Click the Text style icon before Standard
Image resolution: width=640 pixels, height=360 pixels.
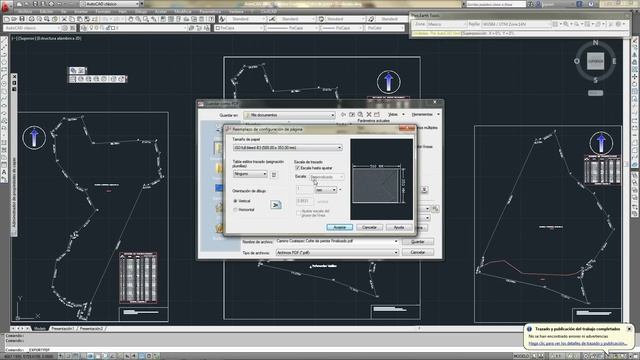point(222,19)
